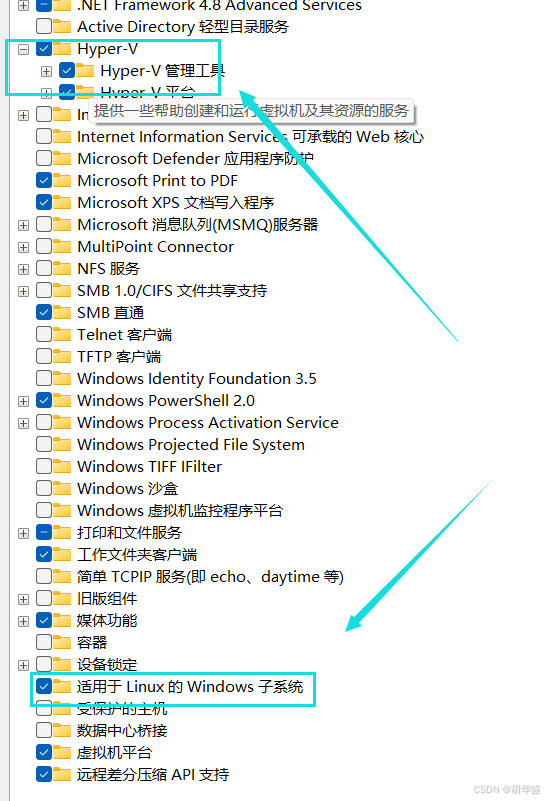The width and height of the screenshot is (544, 801).
Task: Tick the TFTP 客户端 checkbox
Action: (x=44, y=357)
